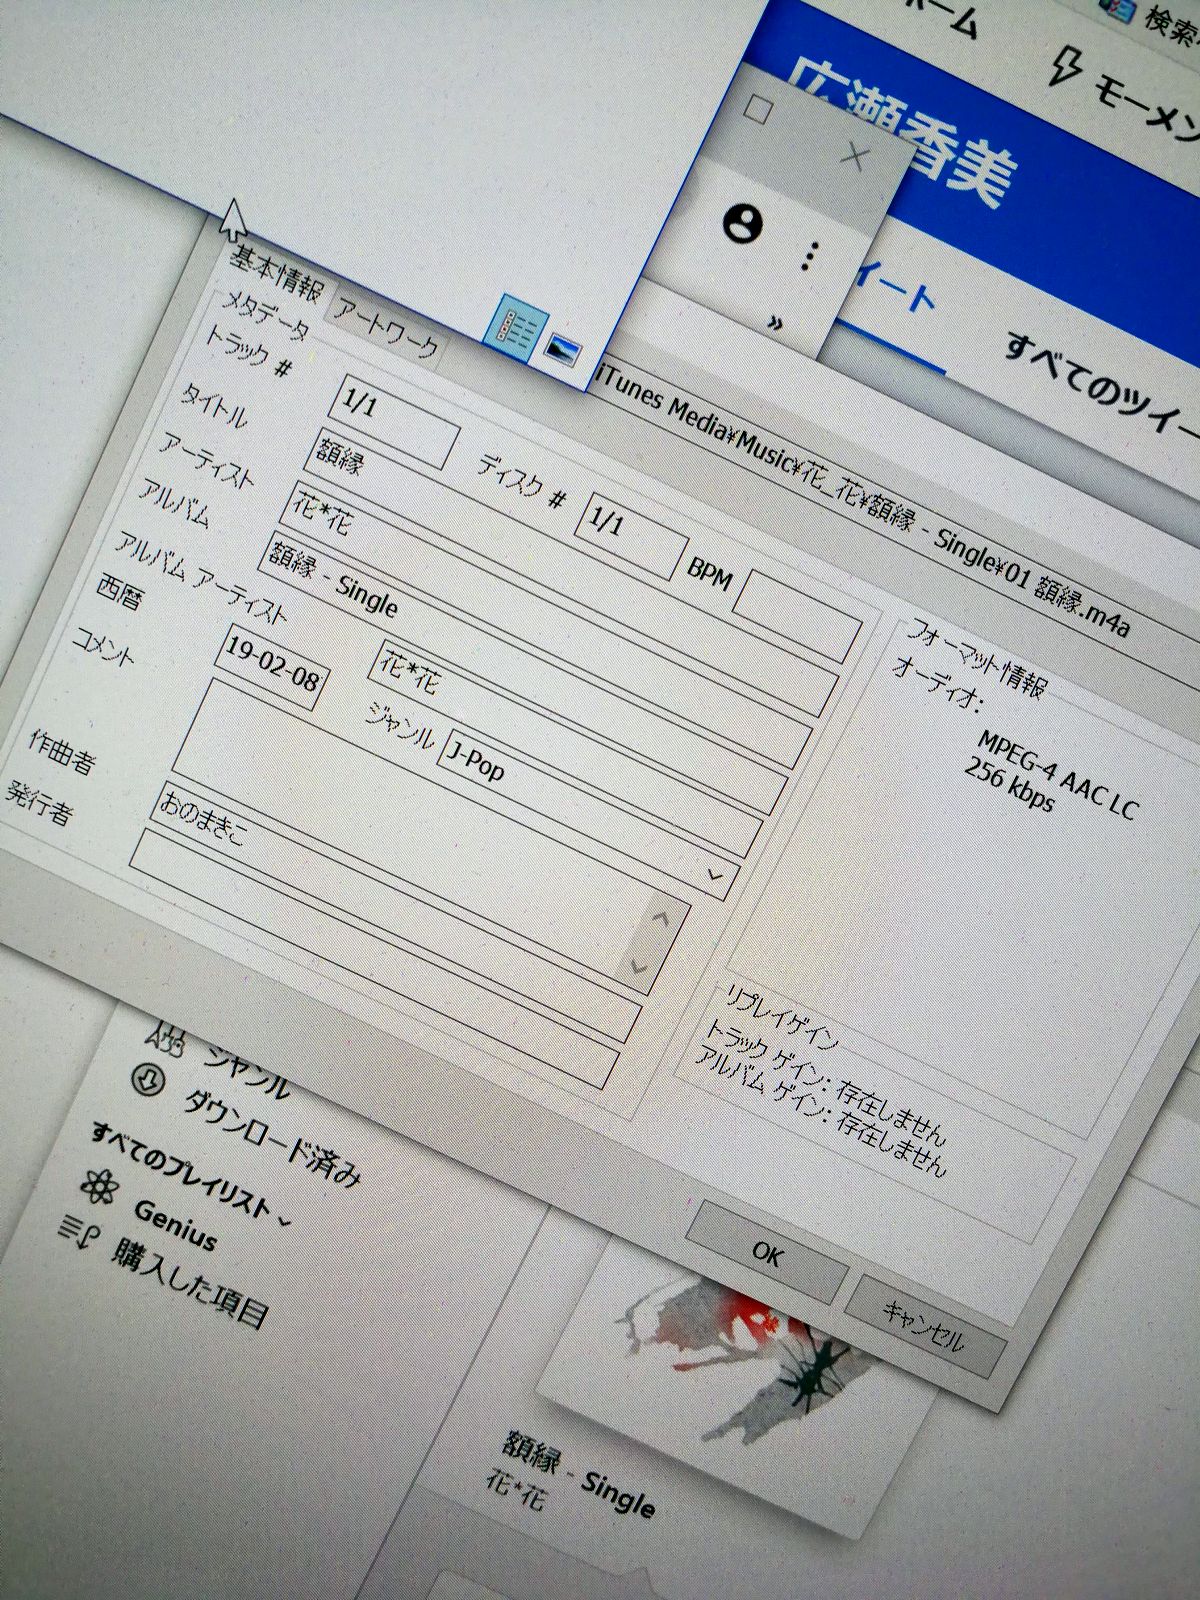Click the Genius atom icon
The image size is (1200, 1600).
click(x=98, y=1188)
